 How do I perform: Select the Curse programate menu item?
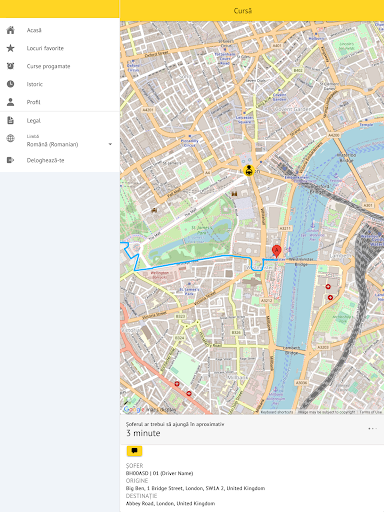pyautogui.click(x=60, y=66)
